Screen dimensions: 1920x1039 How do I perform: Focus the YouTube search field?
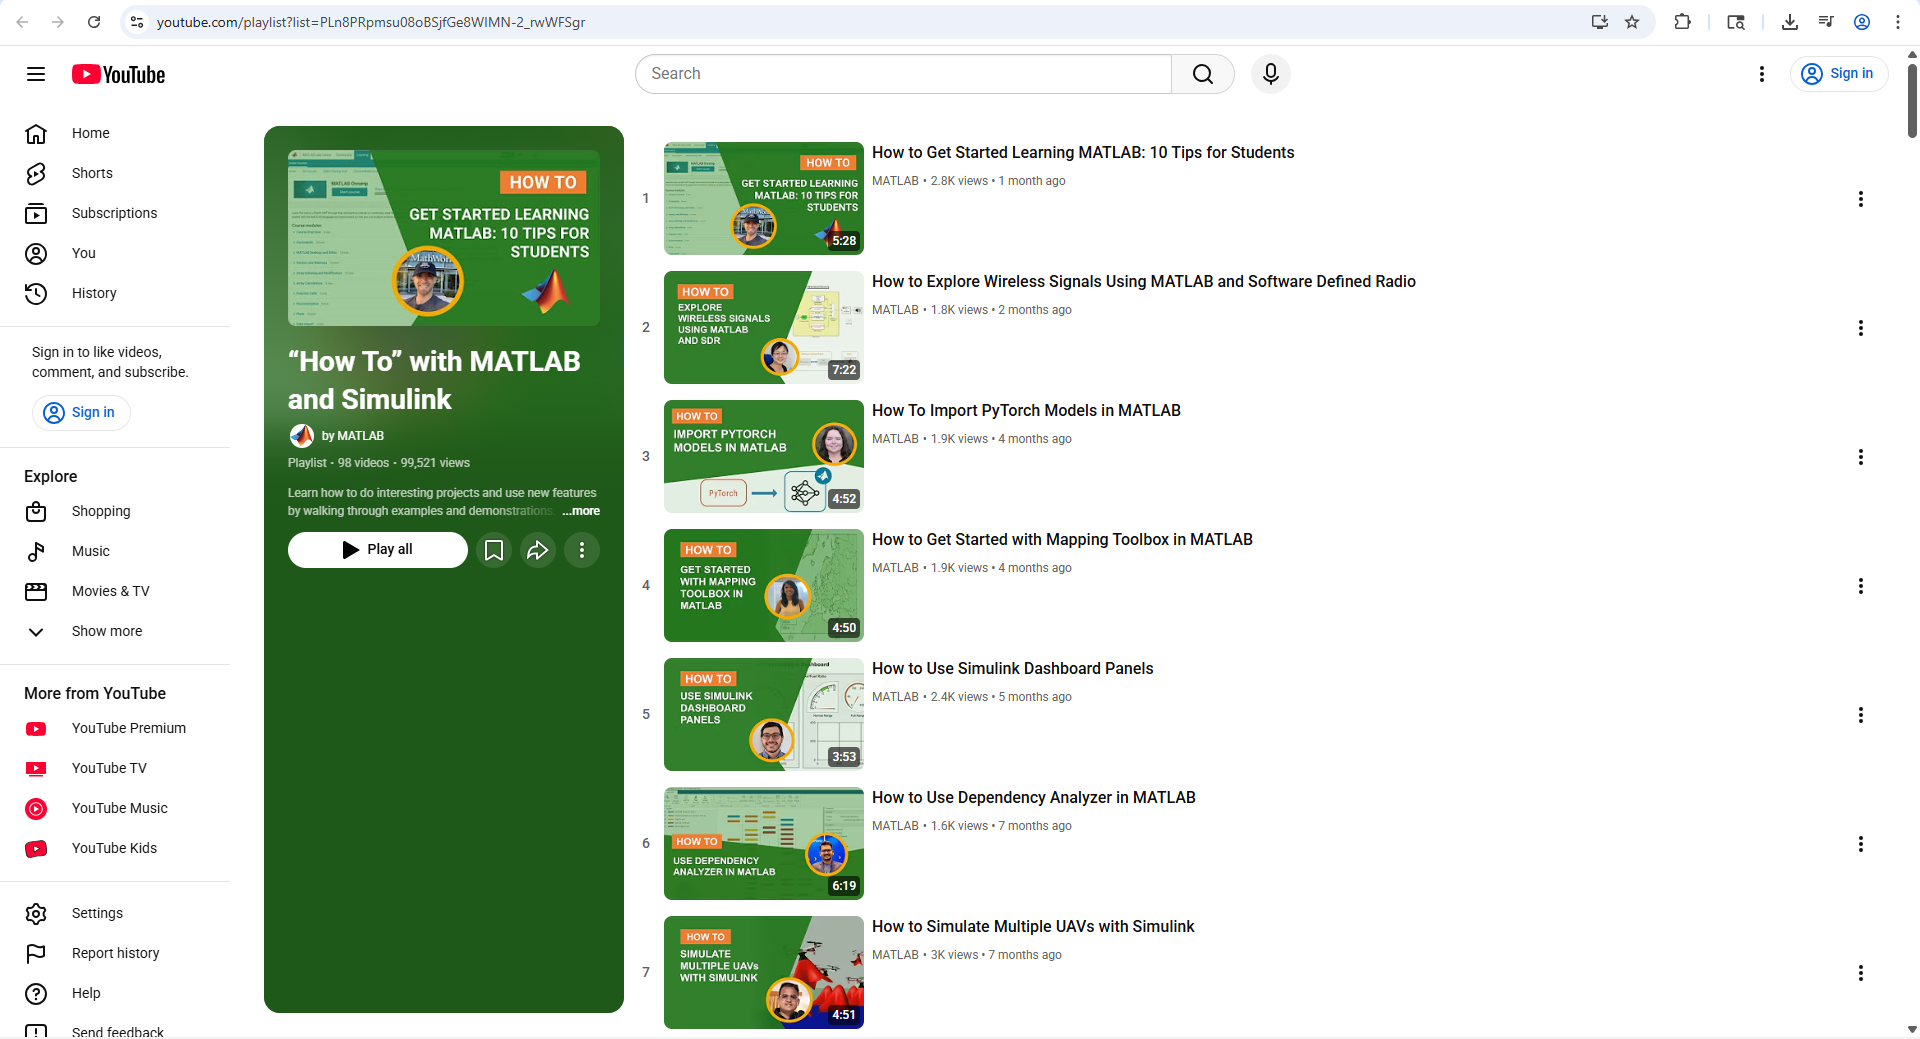point(903,74)
